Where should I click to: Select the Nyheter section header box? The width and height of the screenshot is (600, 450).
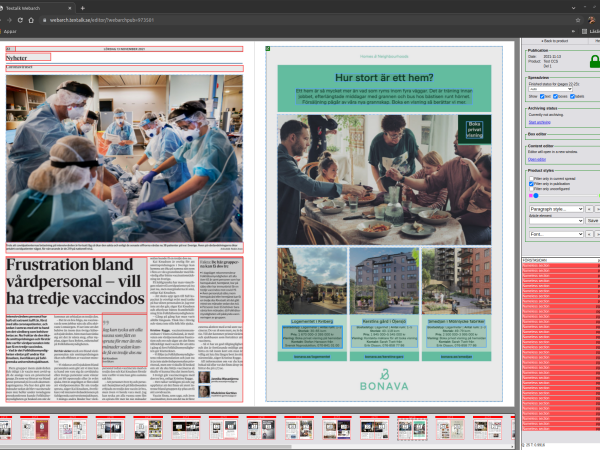point(28,58)
